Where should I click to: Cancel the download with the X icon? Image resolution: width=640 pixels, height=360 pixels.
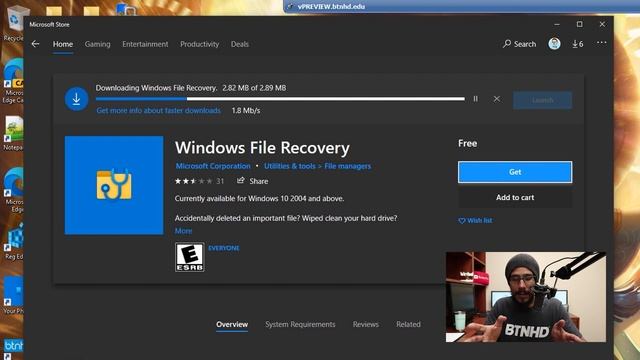[x=497, y=99]
